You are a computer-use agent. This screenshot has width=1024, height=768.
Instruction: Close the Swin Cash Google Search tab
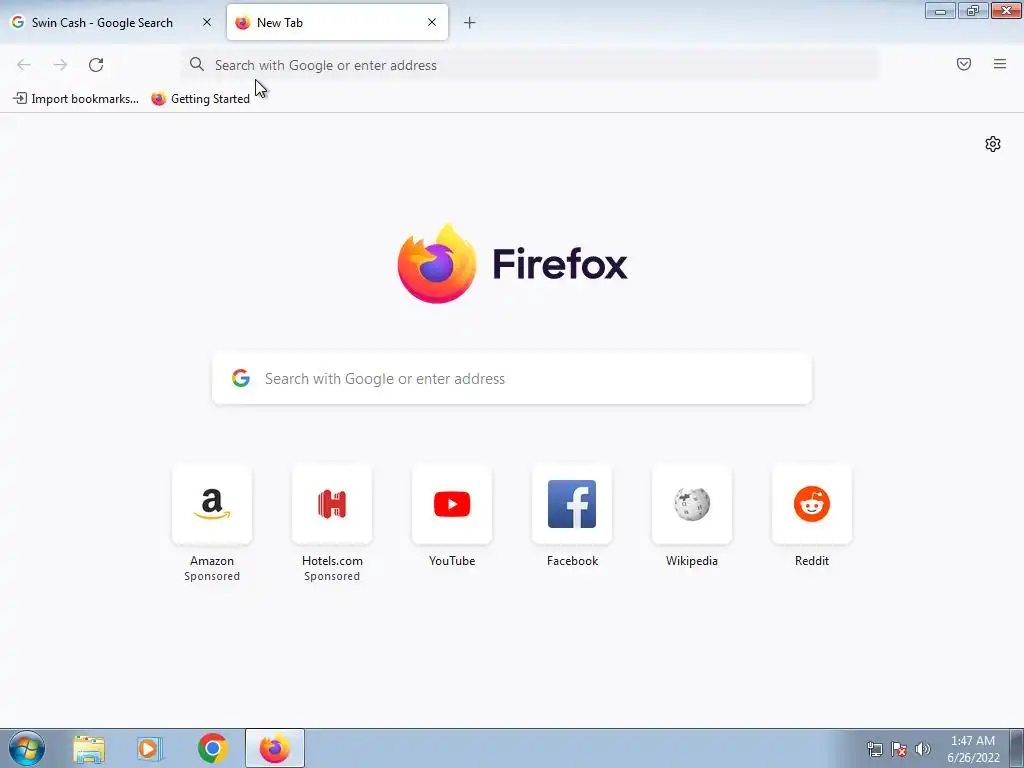pos(207,22)
